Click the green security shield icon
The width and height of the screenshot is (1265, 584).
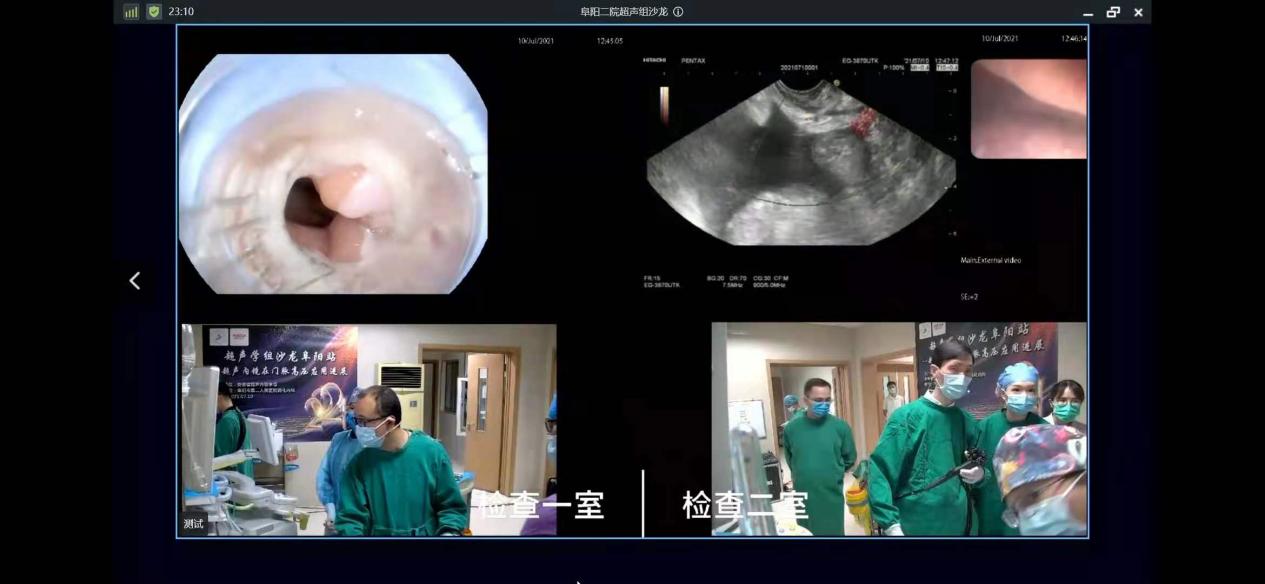pos(154,12)
